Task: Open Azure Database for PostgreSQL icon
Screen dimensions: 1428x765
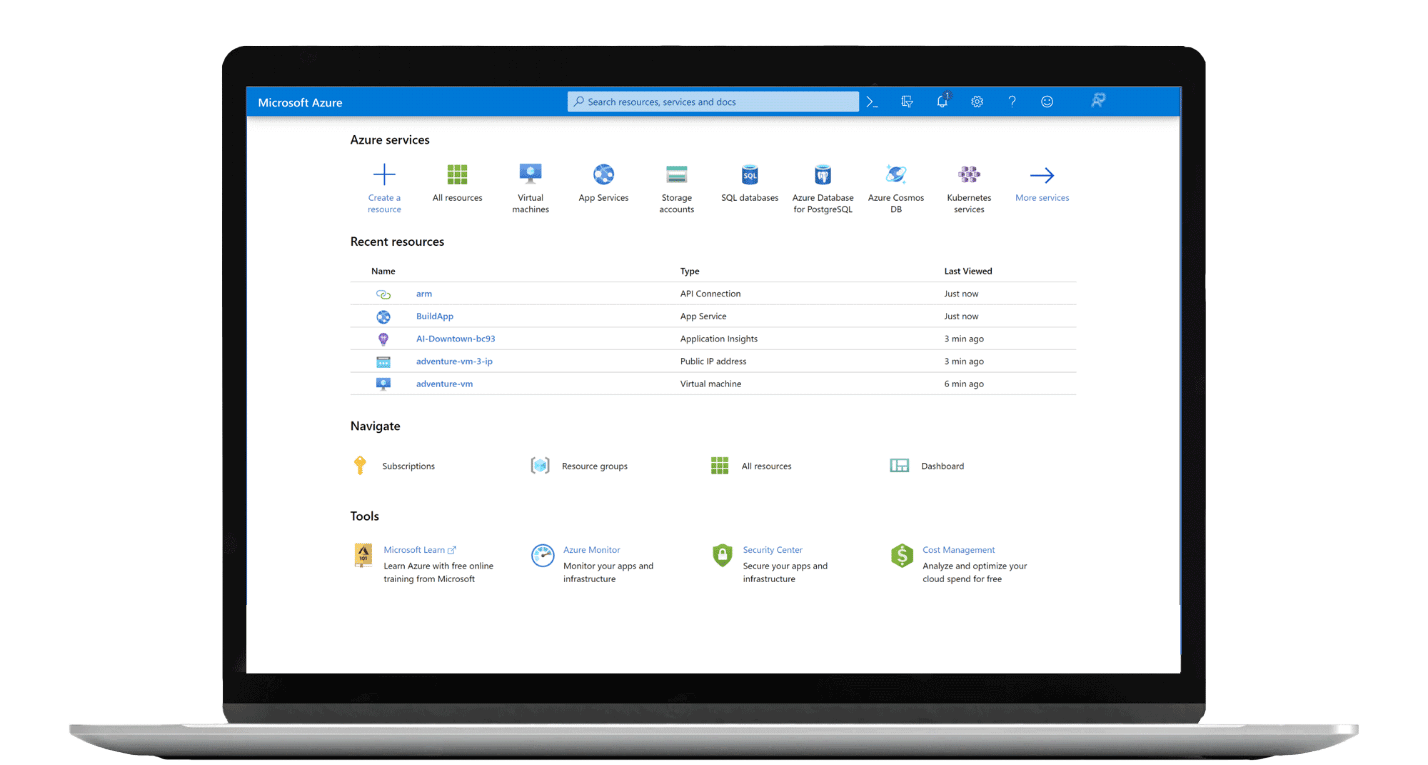Action: pos(823,175)
